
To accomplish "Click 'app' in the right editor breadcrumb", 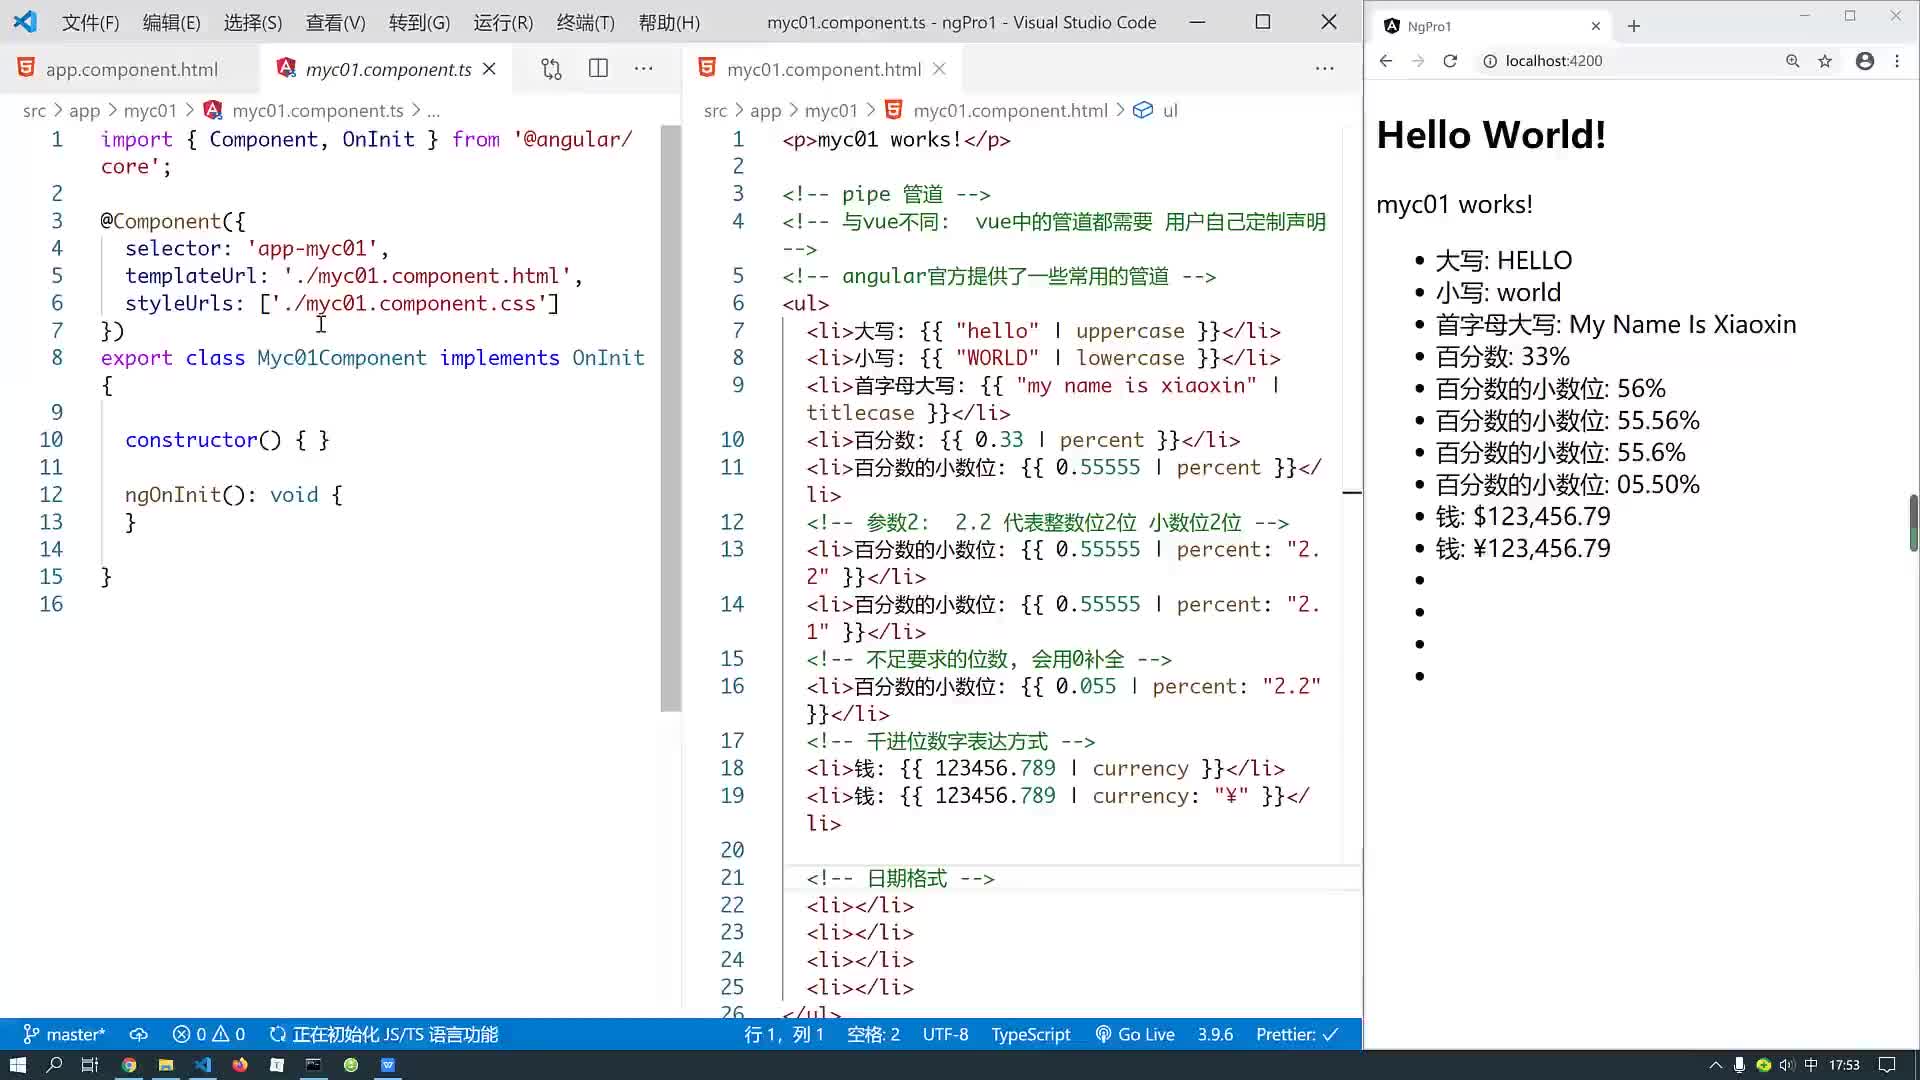I will (x=765, y=110).
